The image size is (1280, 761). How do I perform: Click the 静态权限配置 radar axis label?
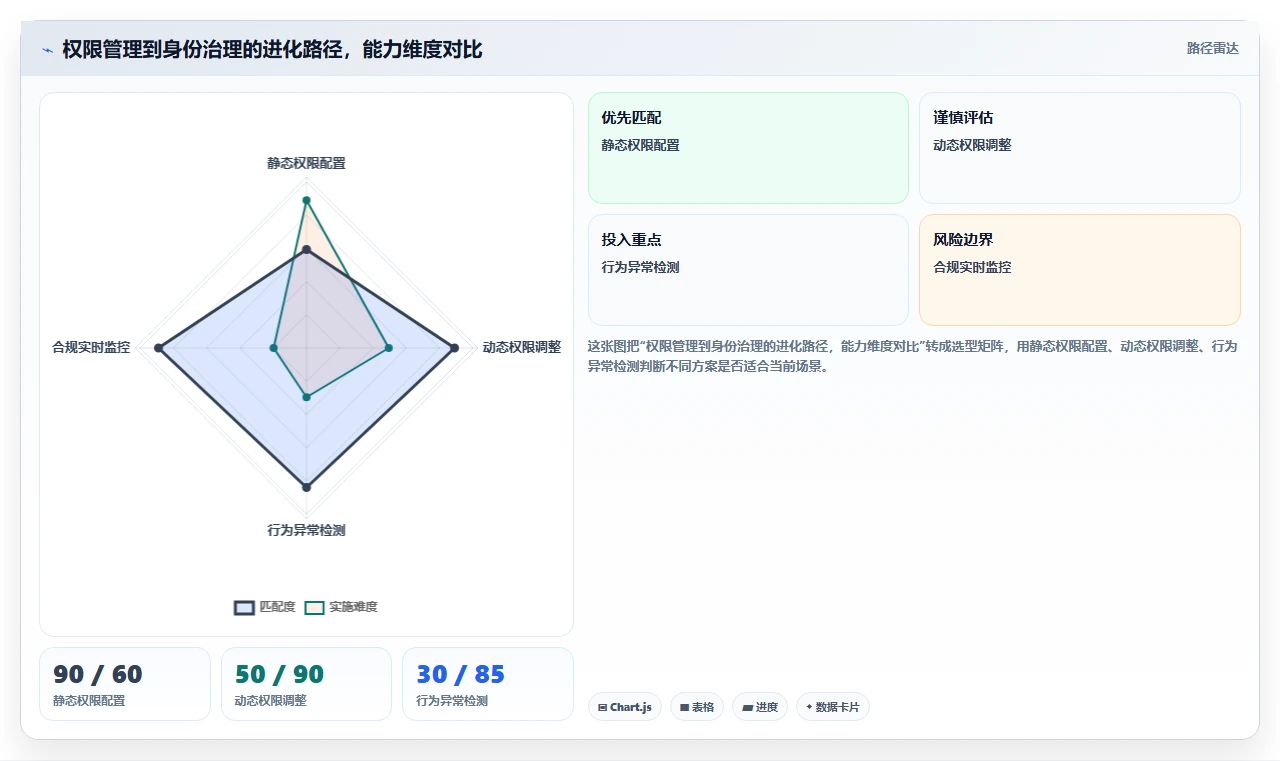tap(306, 163)
